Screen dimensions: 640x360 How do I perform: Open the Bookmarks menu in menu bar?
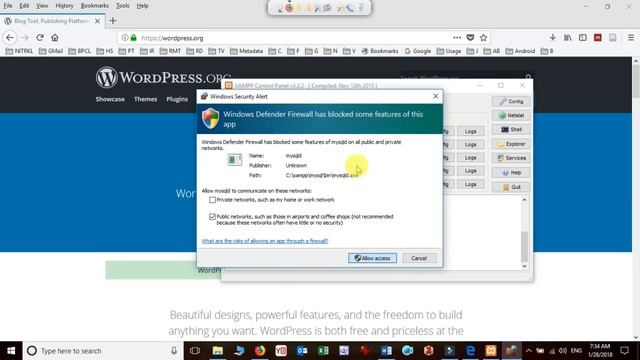[94, 6]
